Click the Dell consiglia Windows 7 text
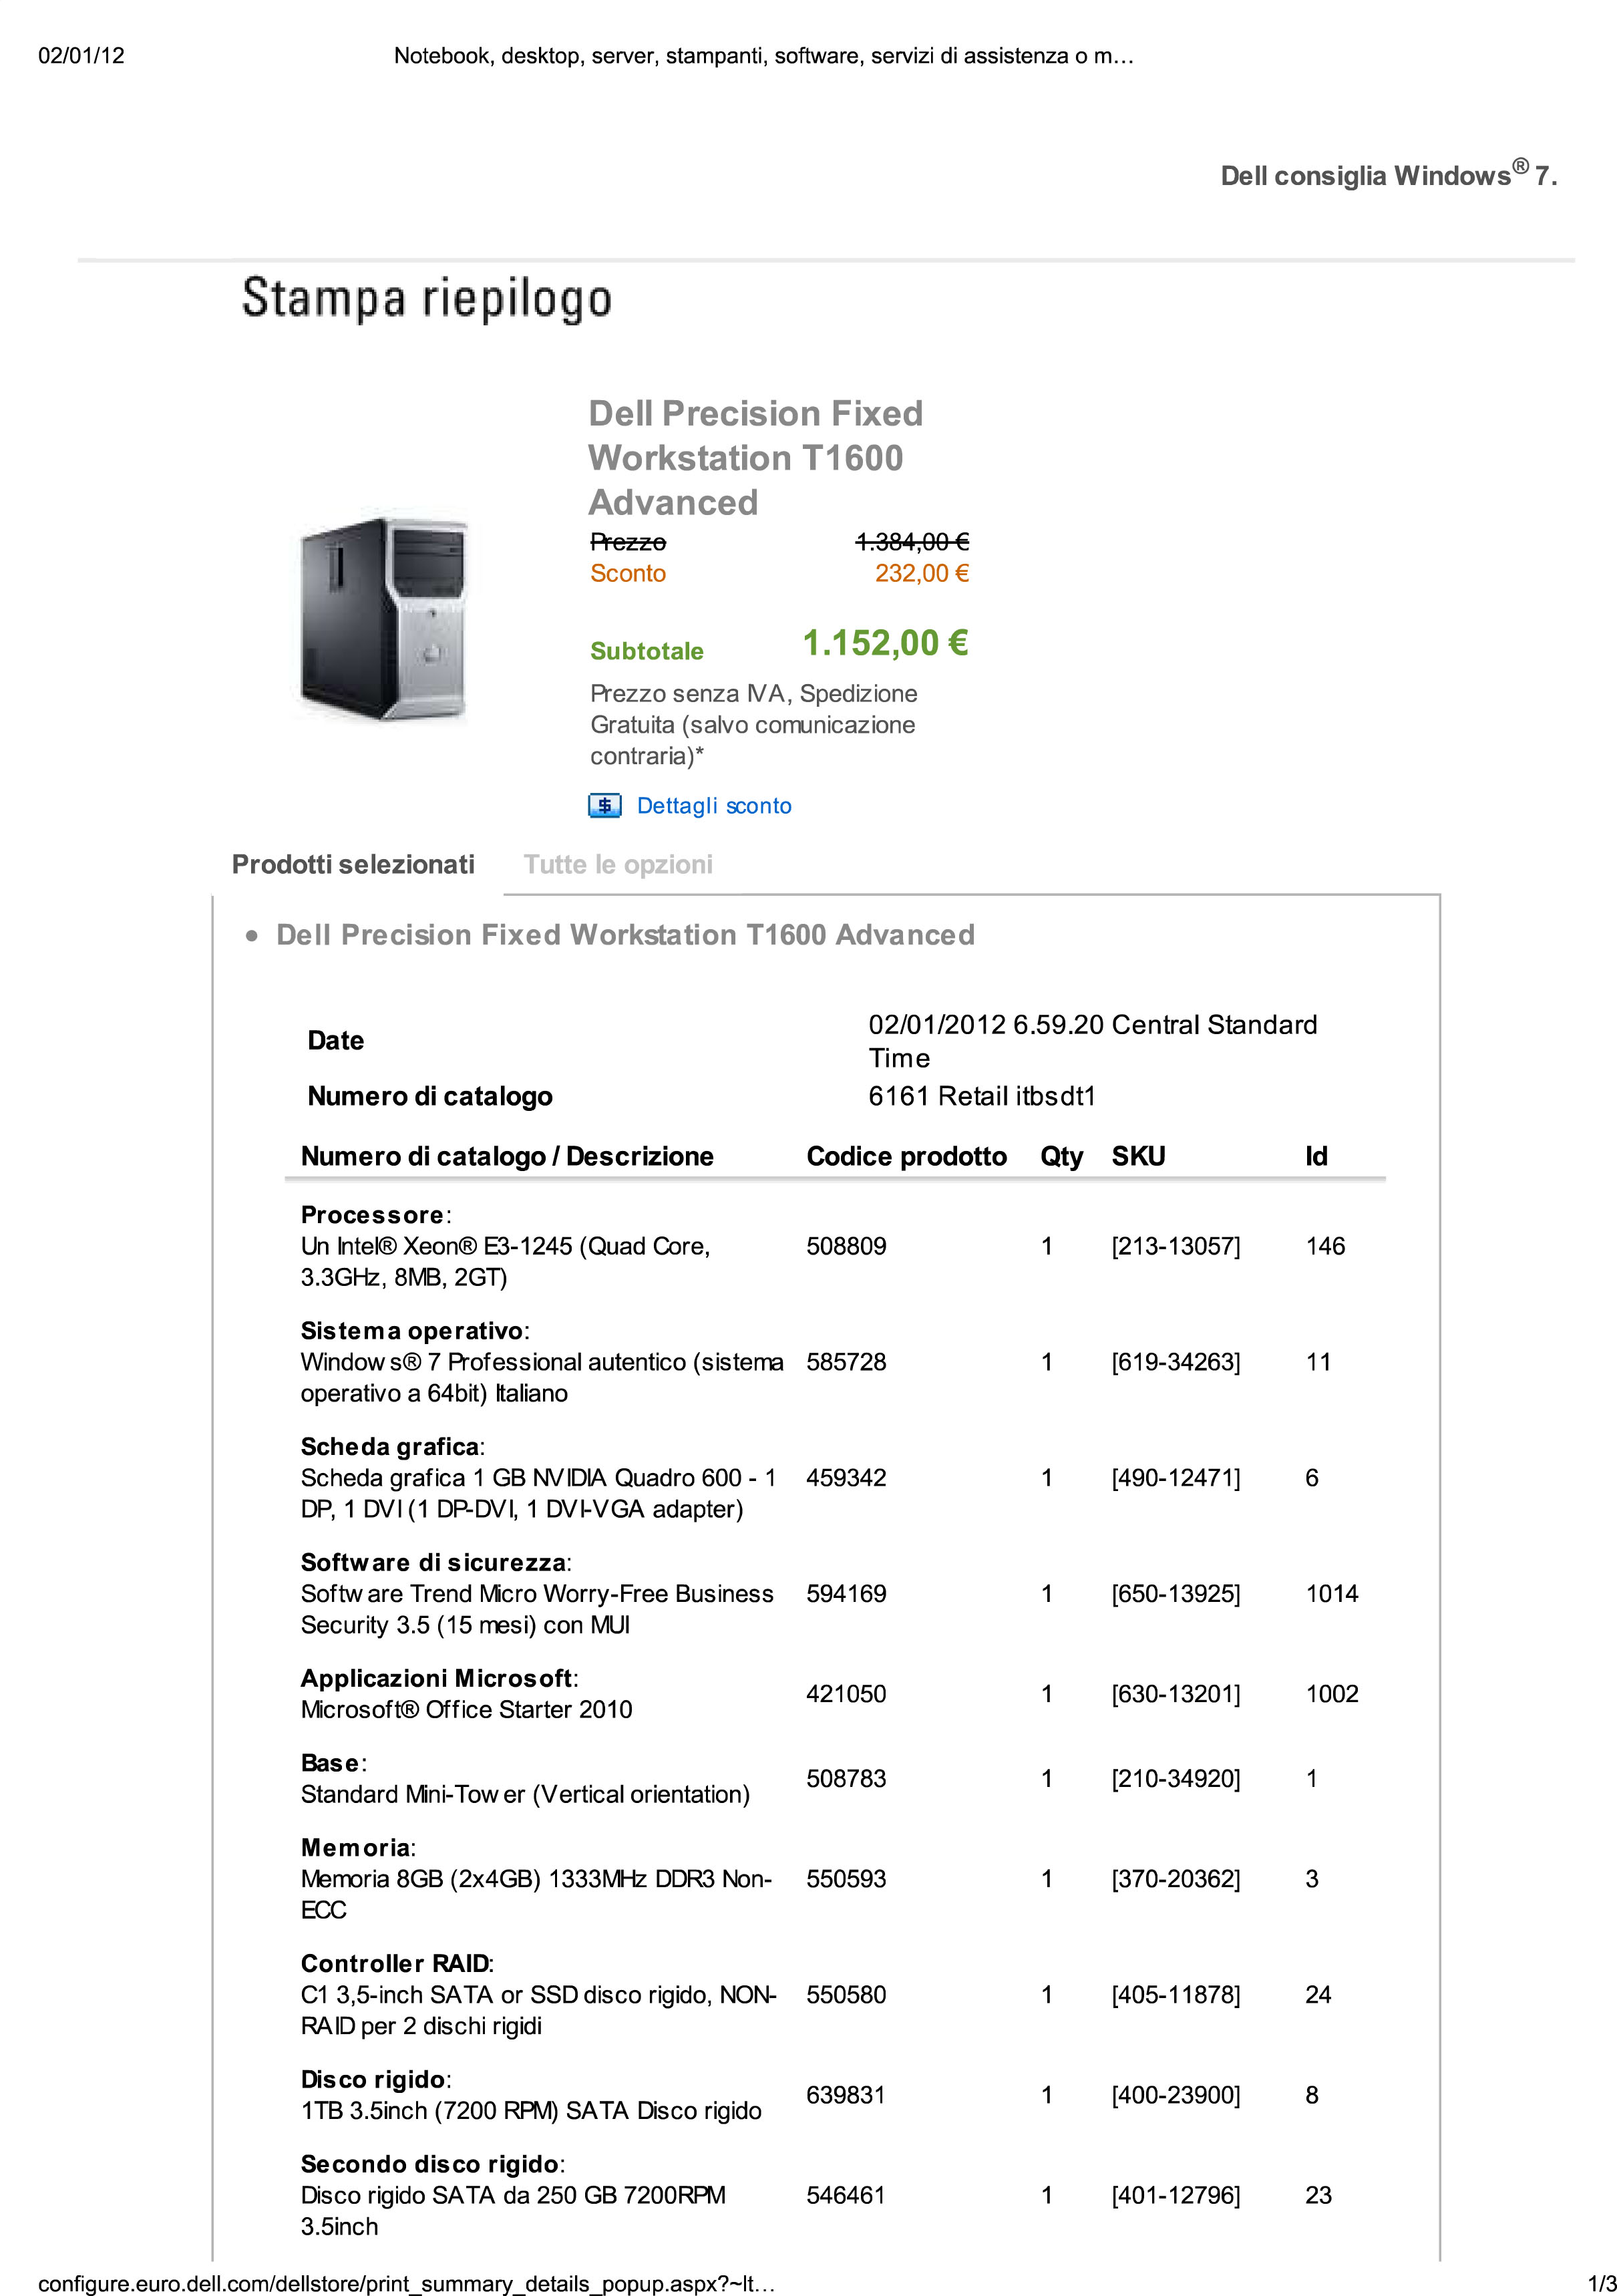This screenshot has height=2296, width=1617. (x=1388, y=175)
